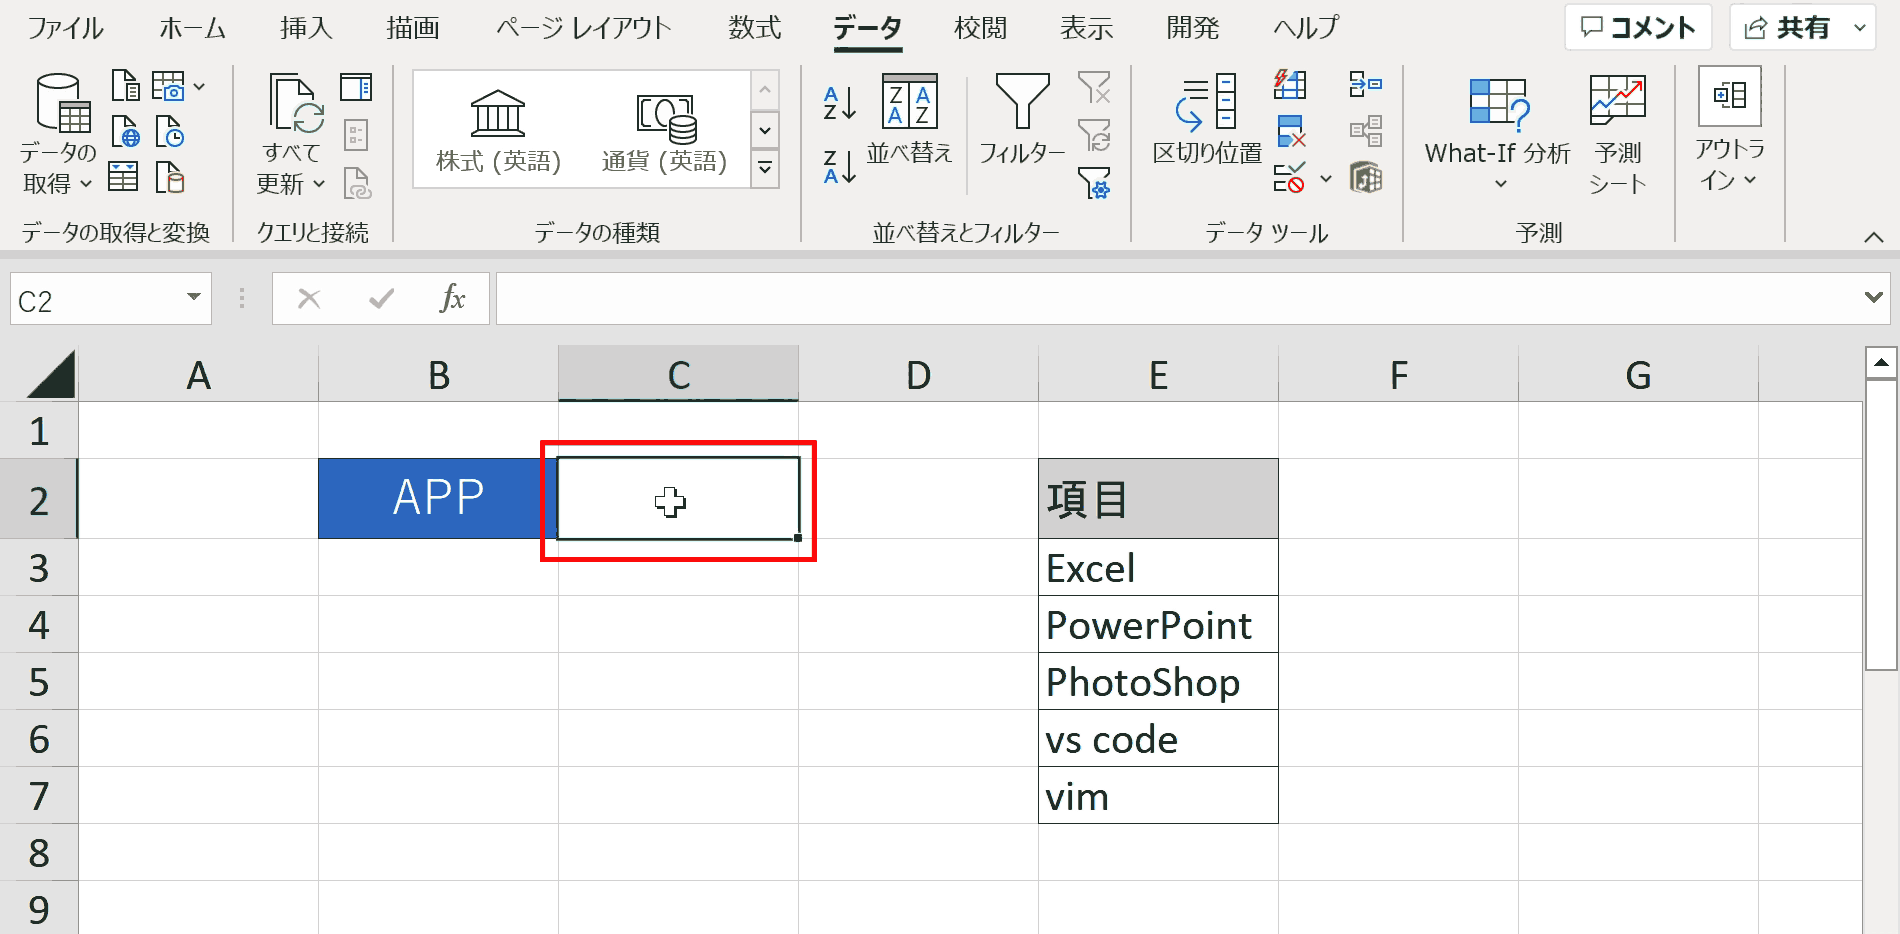The image size is (1900, 934).
Task: Click the From Picture data import icon
Action: [x=168, y=86]
